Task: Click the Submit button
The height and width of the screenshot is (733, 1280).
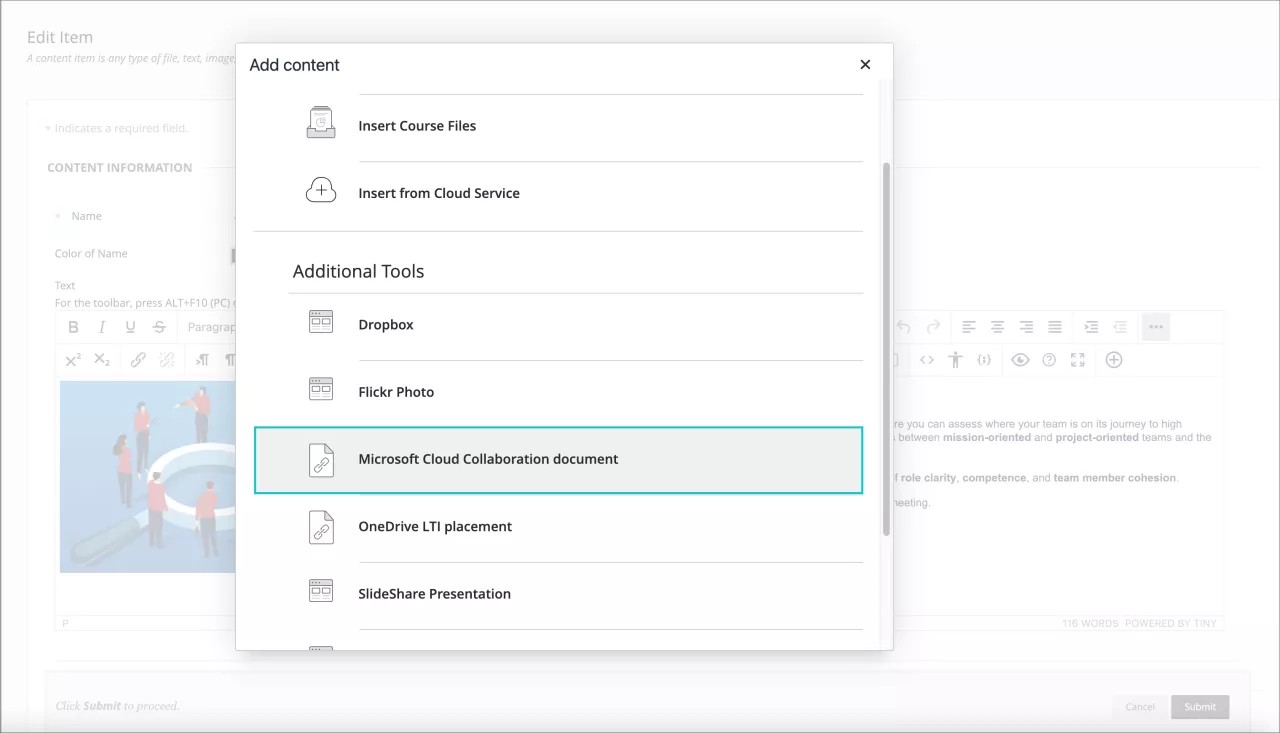Action: 1199,707
